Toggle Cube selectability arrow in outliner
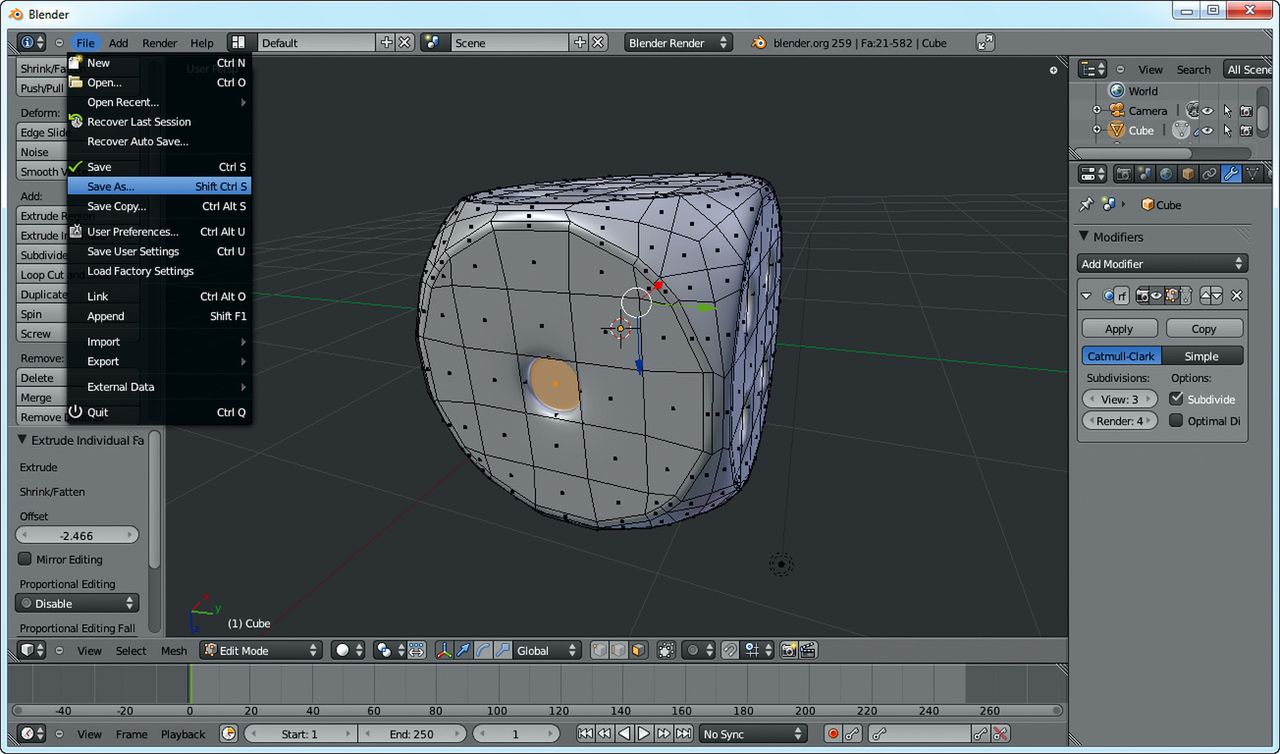This screenshot has height=754, width=1280. (1227, 130)
